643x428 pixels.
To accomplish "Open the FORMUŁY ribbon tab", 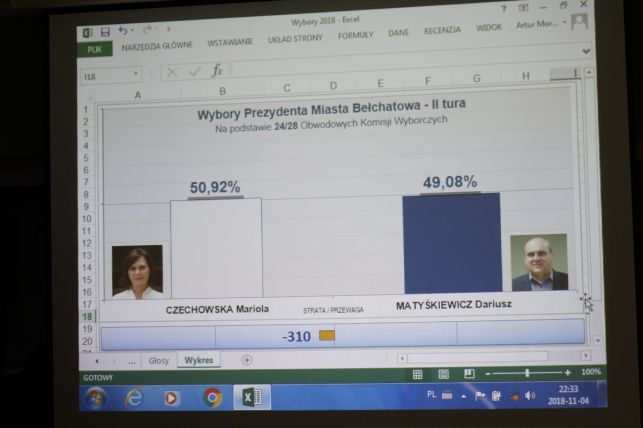I will (x=355, y=35).
